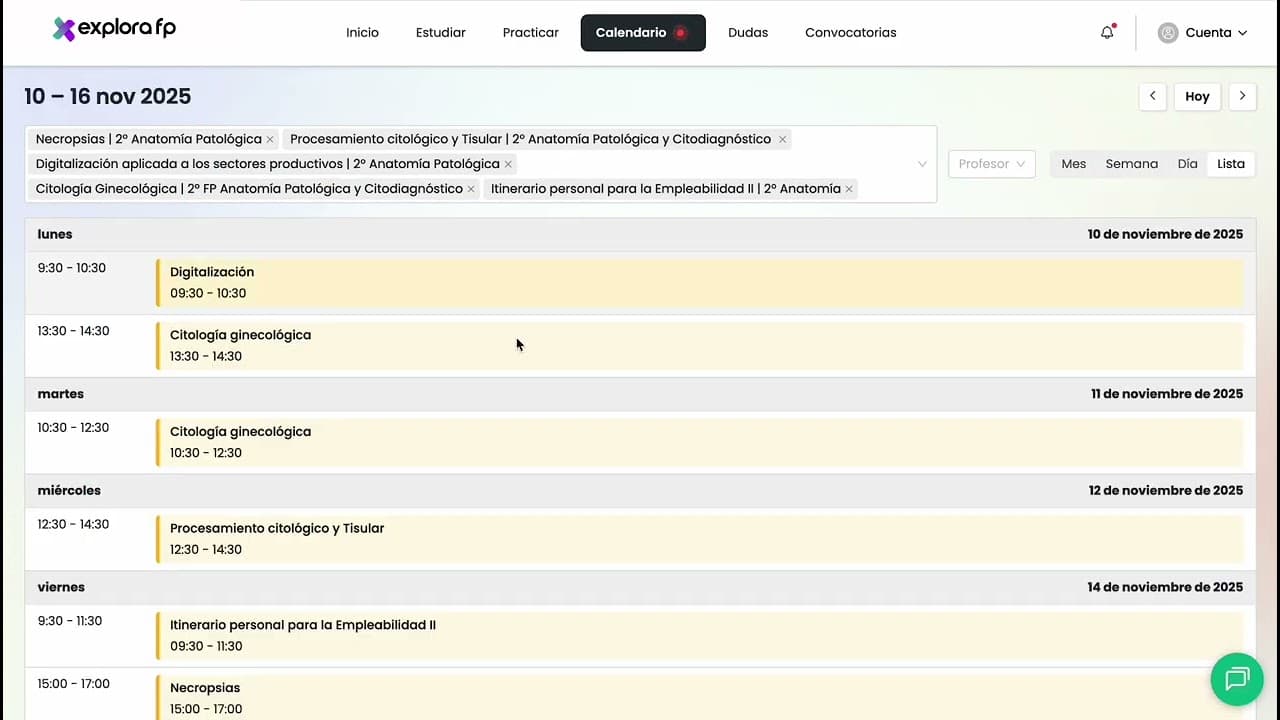The width and height of the screenshot is (1280, 720).
Task: Open the Profesor dropdown
Action: pos(991,164)
